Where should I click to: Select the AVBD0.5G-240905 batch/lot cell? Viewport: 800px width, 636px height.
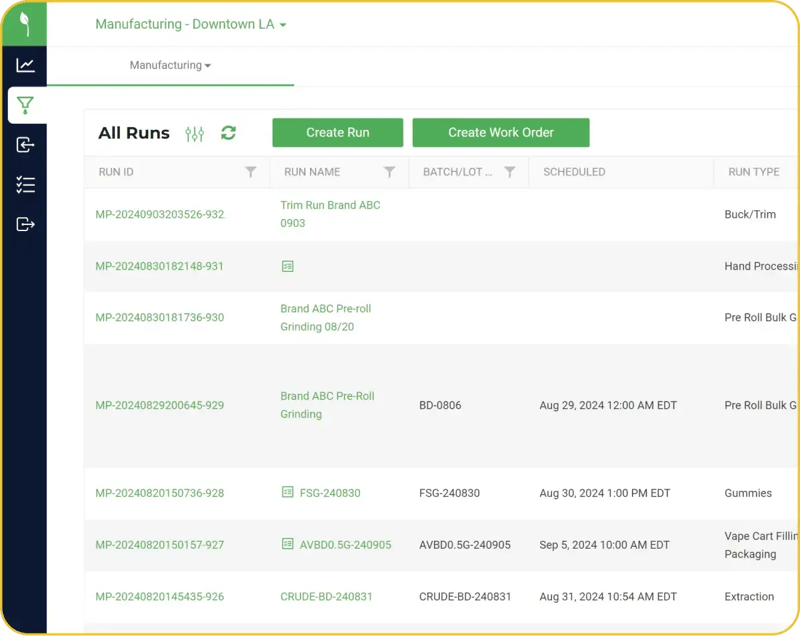465,545
